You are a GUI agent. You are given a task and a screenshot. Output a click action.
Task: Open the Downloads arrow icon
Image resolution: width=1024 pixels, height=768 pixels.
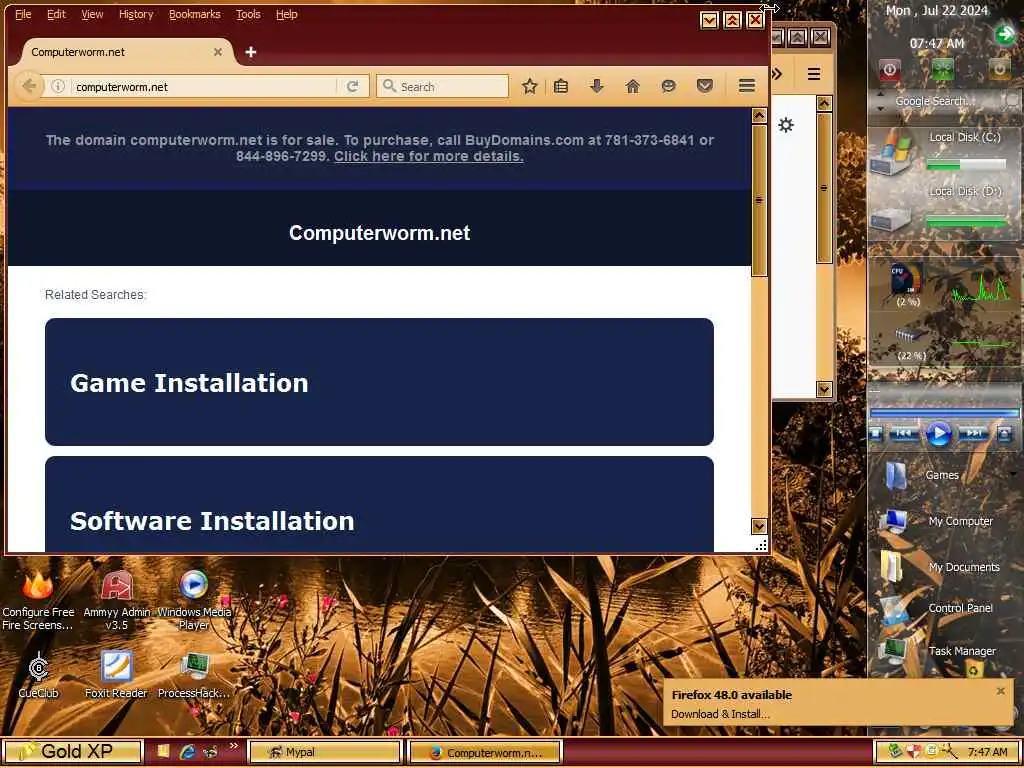coord(597,86)
